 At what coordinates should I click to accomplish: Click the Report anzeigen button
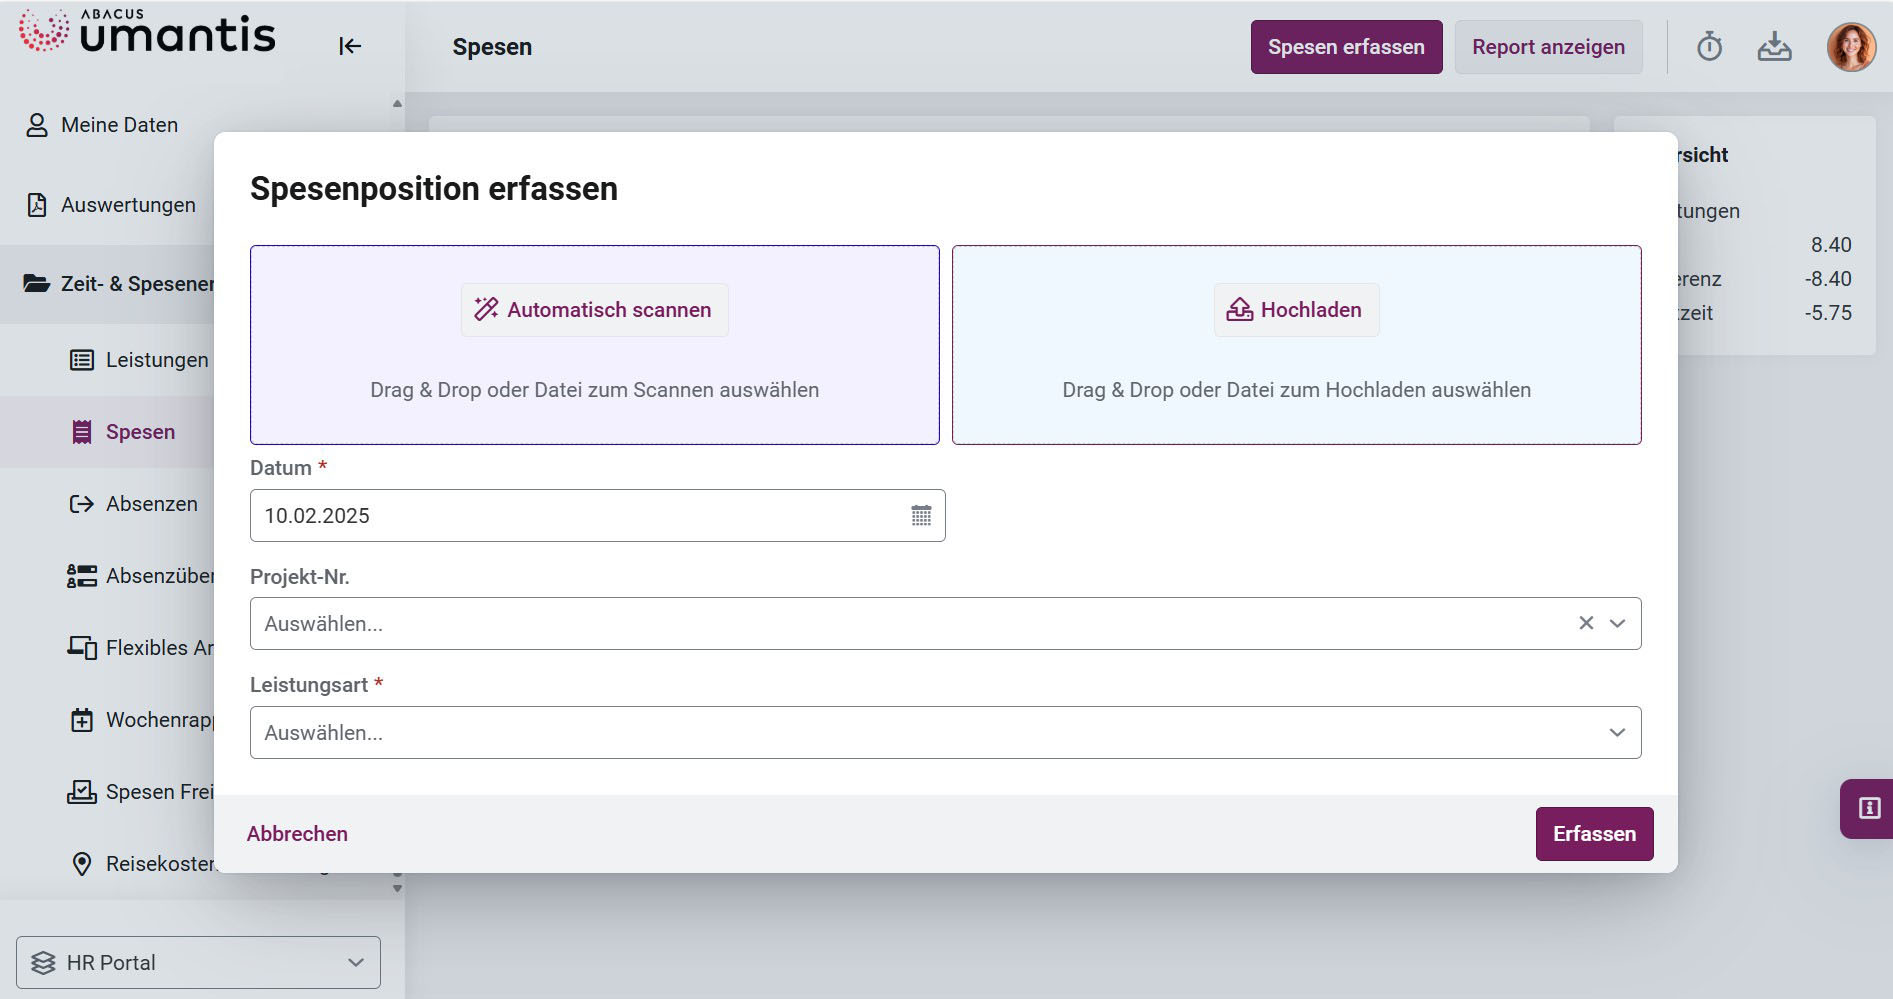tap(1547, 47)
